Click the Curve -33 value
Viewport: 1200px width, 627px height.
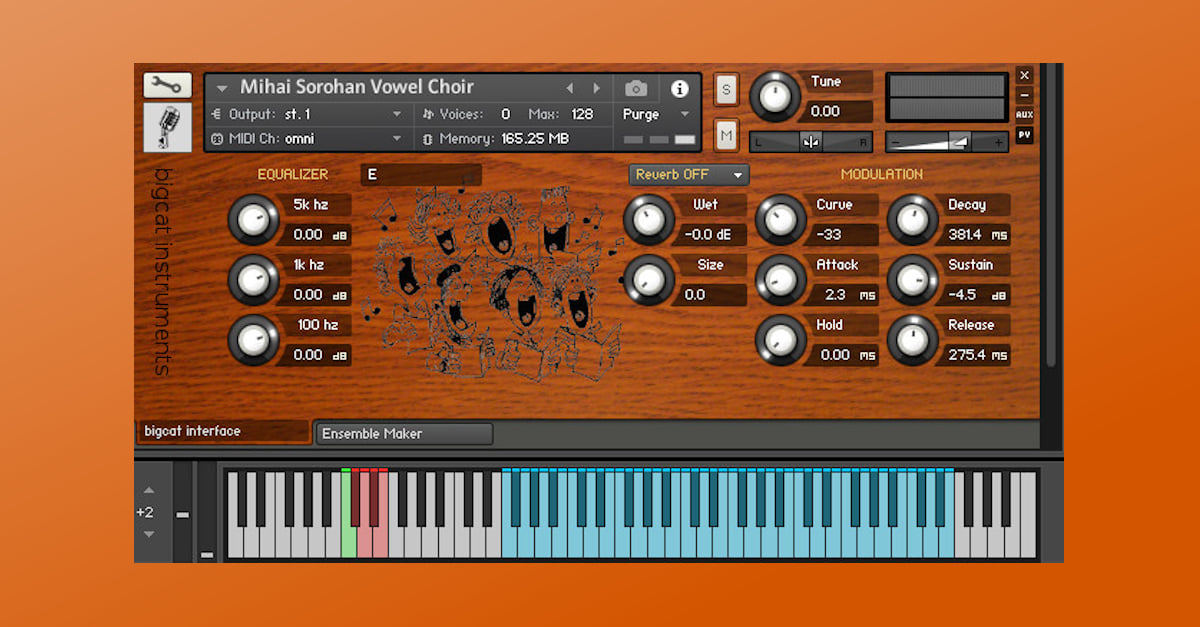click(844, 235)
